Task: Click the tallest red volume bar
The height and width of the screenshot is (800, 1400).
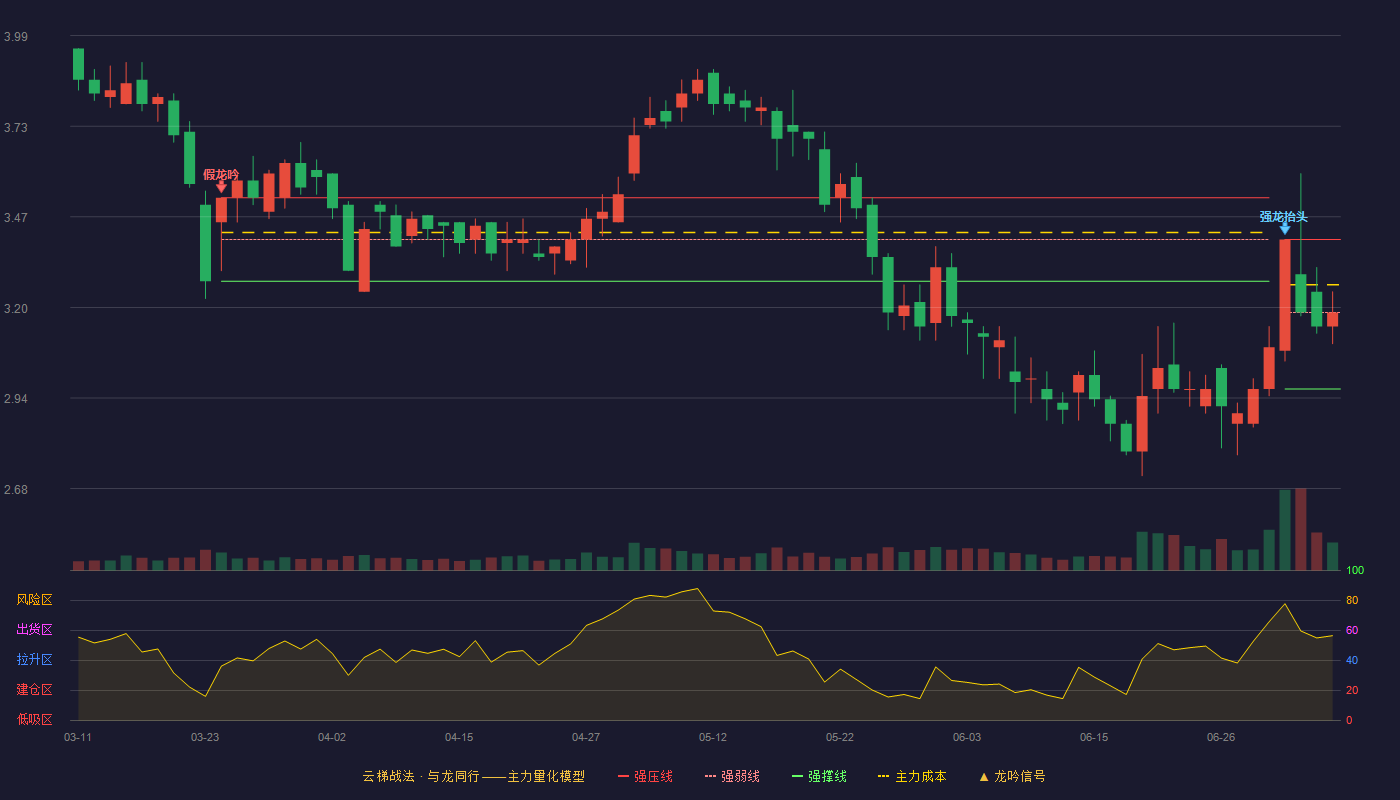Action: click(1301, 529)
